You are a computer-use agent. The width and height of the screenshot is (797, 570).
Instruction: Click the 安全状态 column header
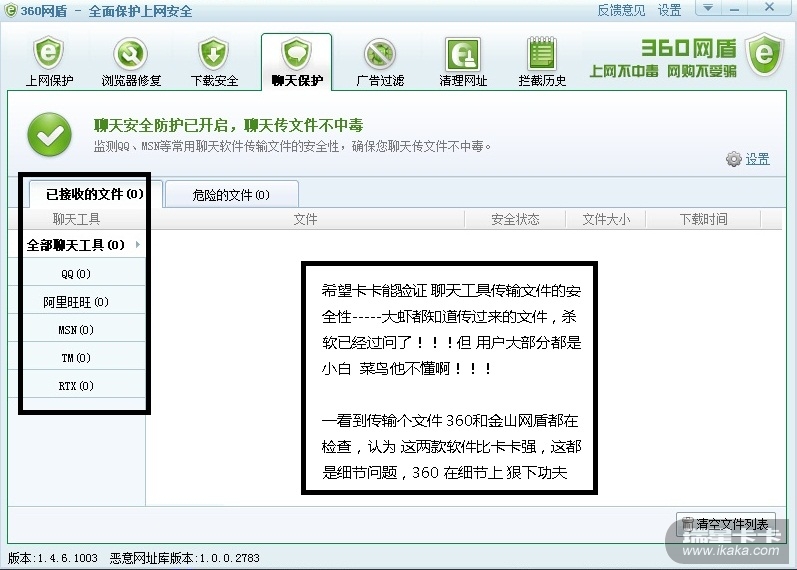[515, 219]
